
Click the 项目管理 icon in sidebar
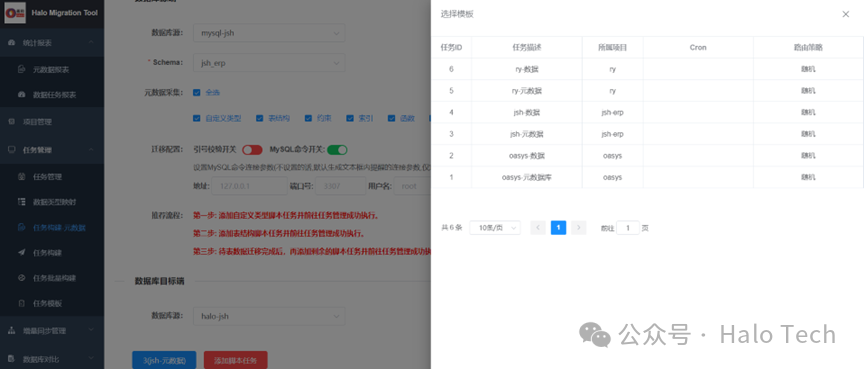click(x=12, y=122)
